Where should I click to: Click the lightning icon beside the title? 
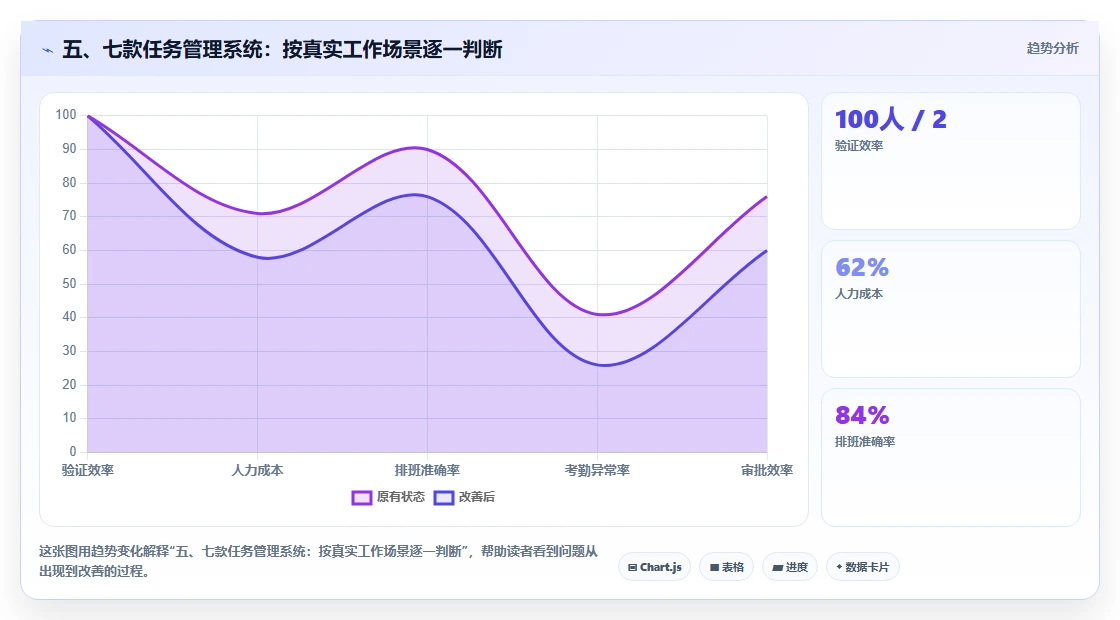pos(48,51)
